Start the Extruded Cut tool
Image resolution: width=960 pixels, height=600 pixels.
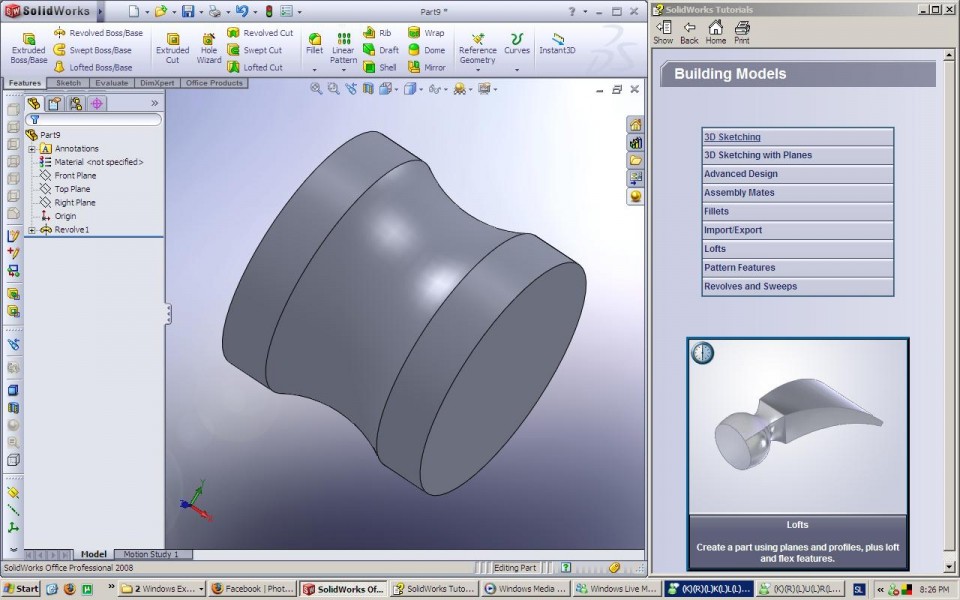coord(173,48)
